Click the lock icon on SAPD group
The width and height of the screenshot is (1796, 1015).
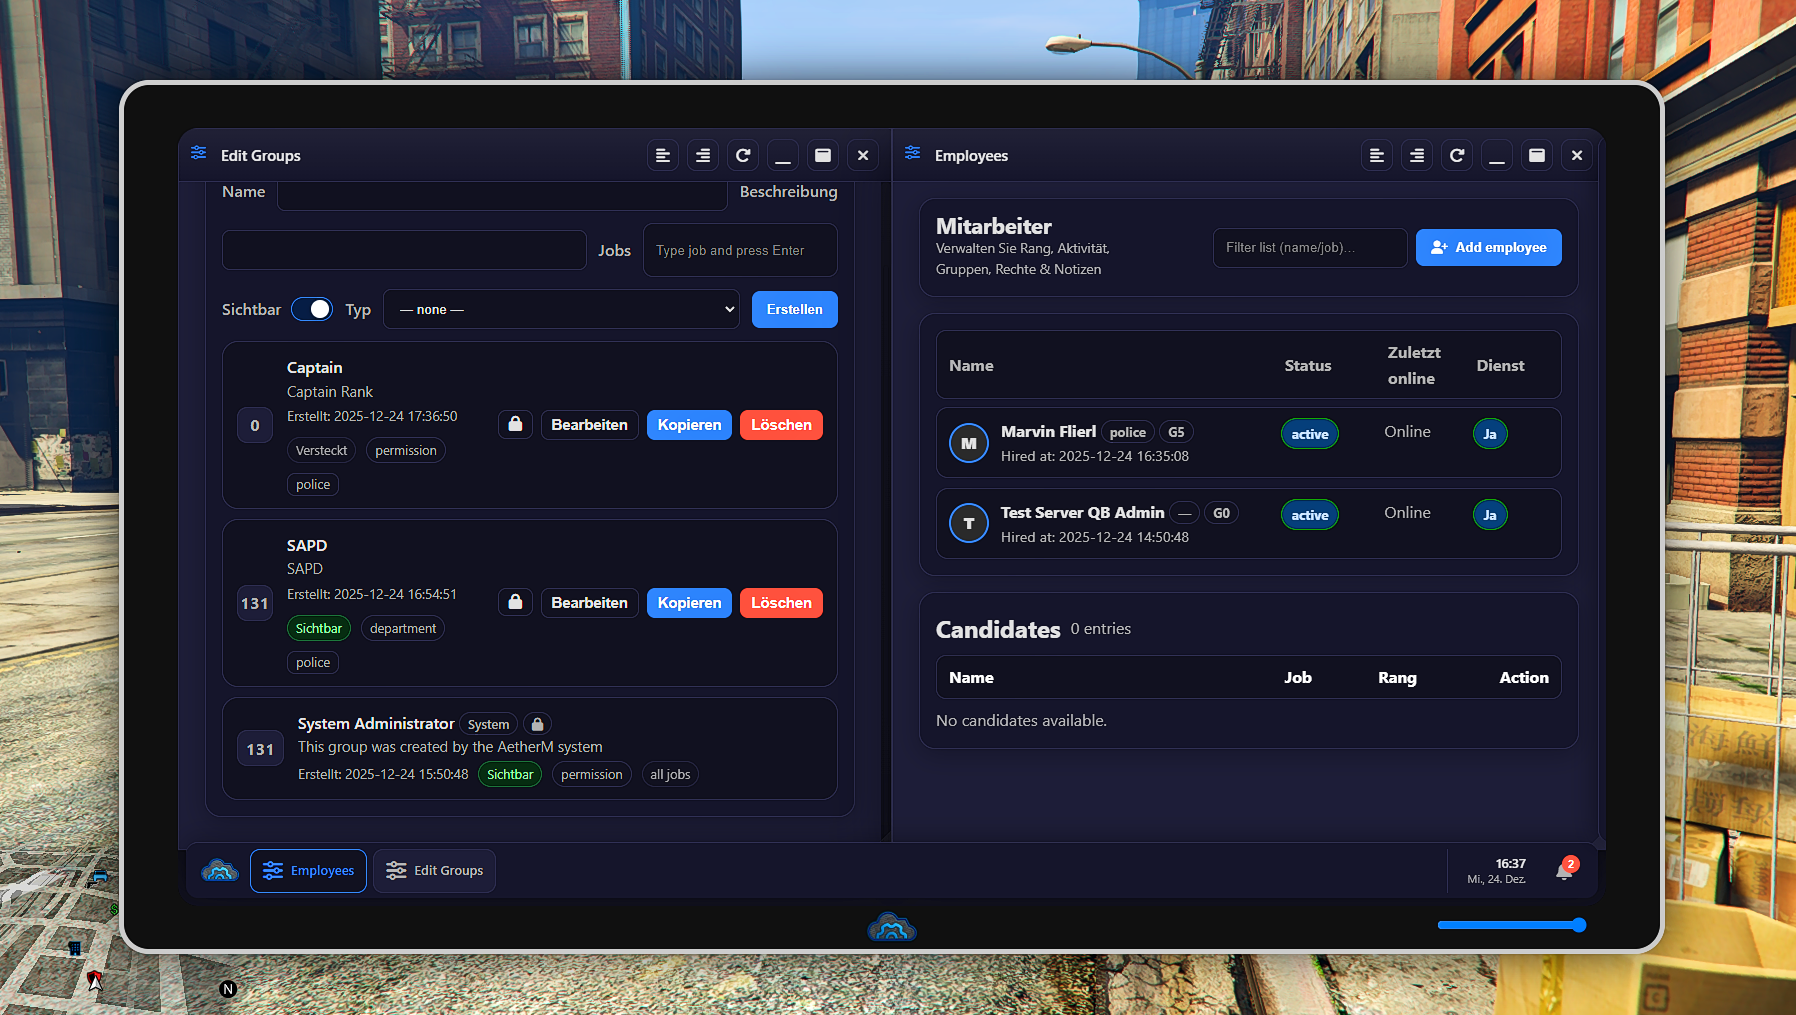(x=515, y=603)
